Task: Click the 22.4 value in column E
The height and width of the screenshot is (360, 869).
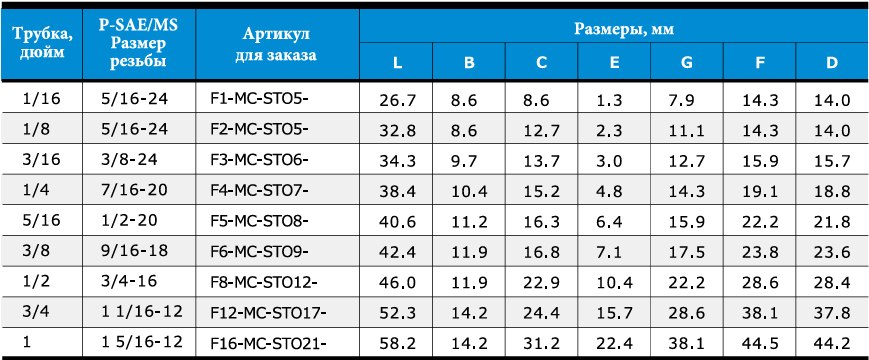Action: (615, 344)
